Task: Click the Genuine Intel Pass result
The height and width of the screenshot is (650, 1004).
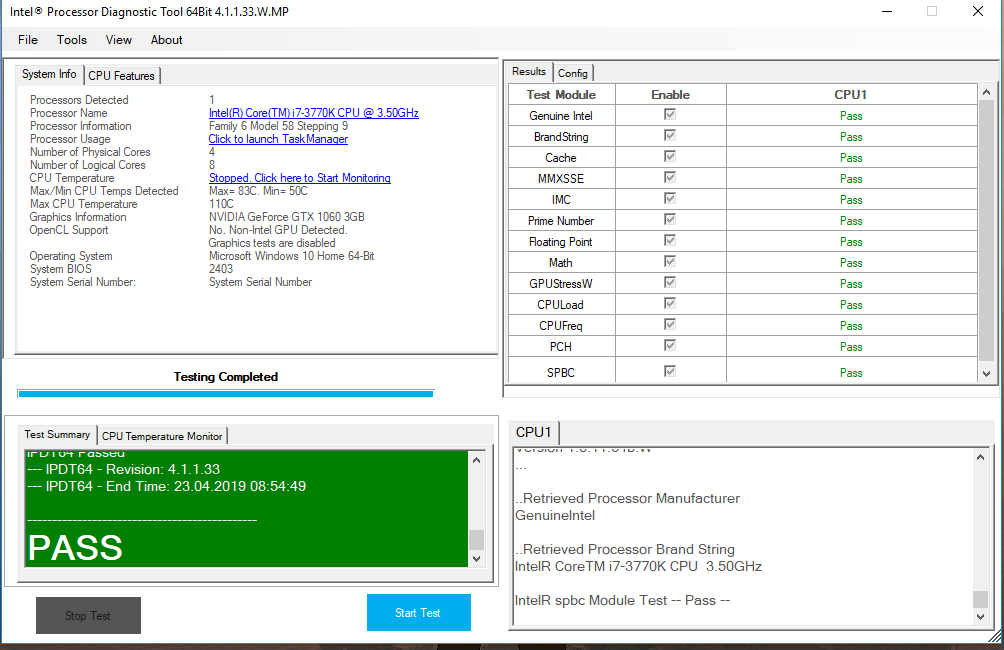Action: [x=851, y=116]
